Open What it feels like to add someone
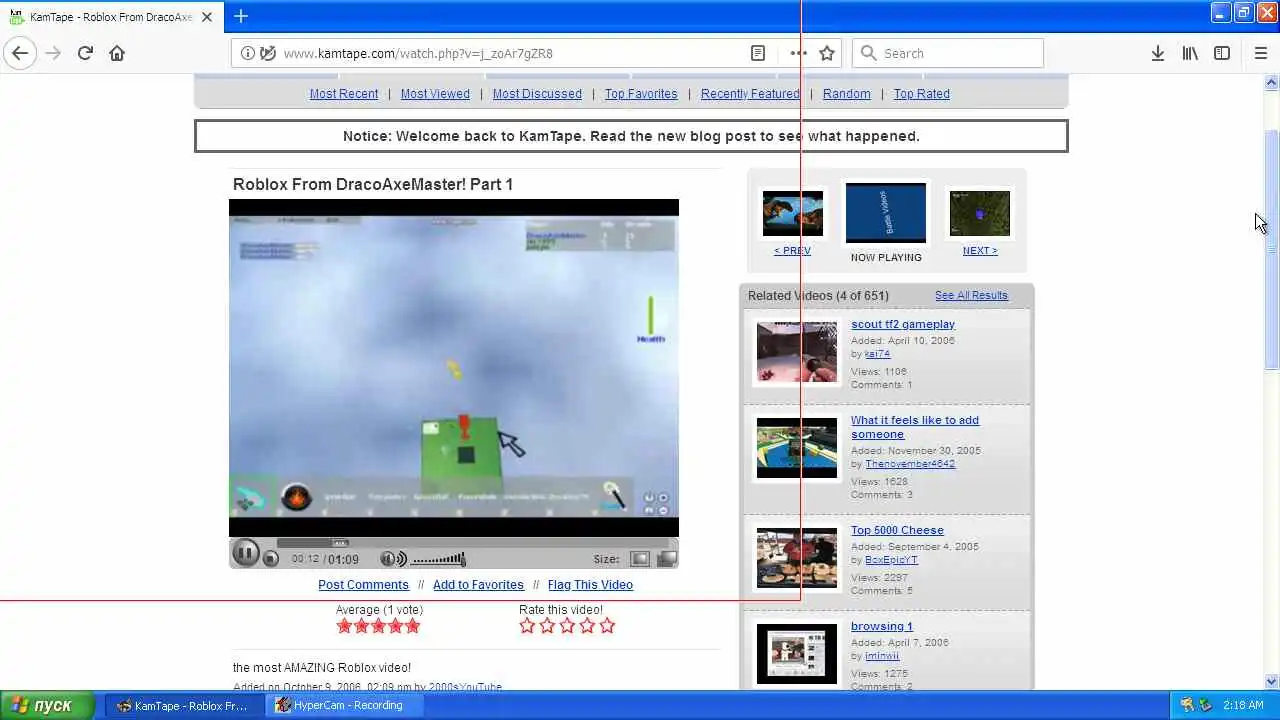The height and width of the screenshot is (720, 1280). [914, 427]
